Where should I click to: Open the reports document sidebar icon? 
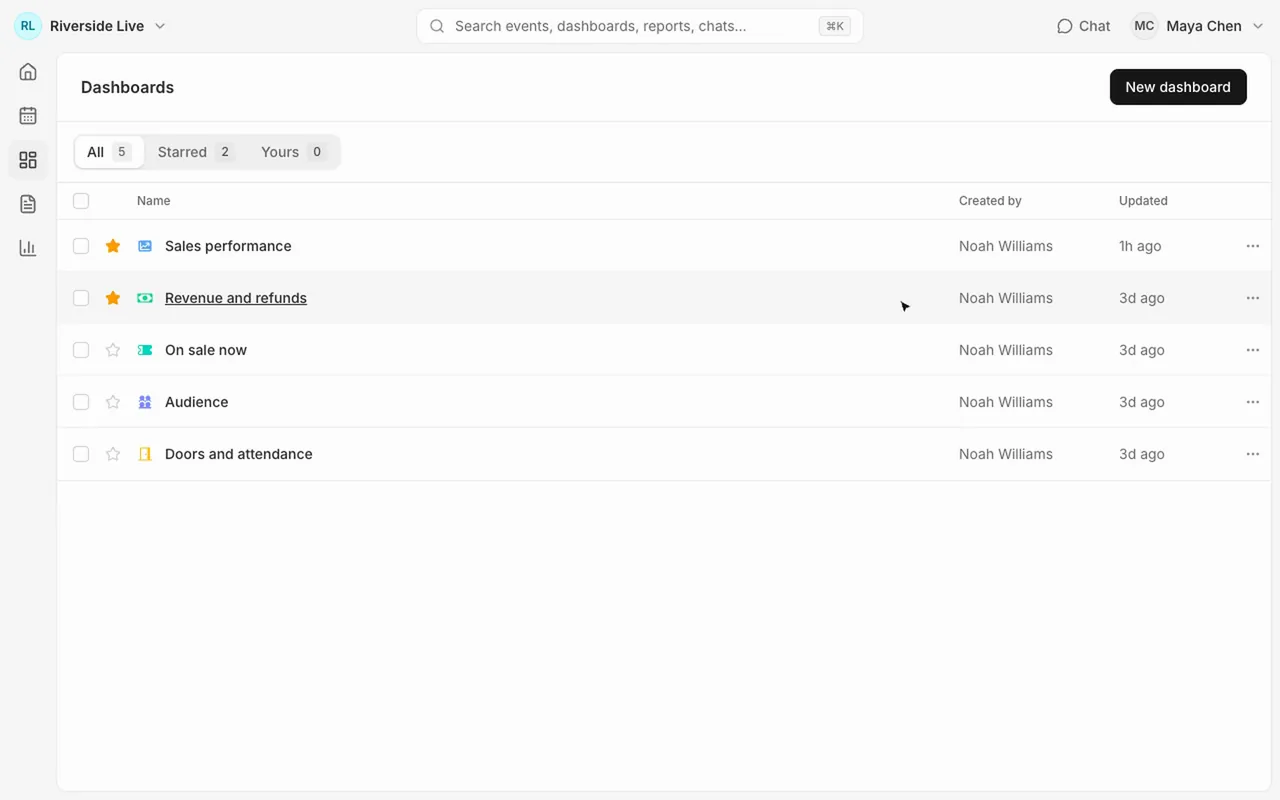(28, 204)
